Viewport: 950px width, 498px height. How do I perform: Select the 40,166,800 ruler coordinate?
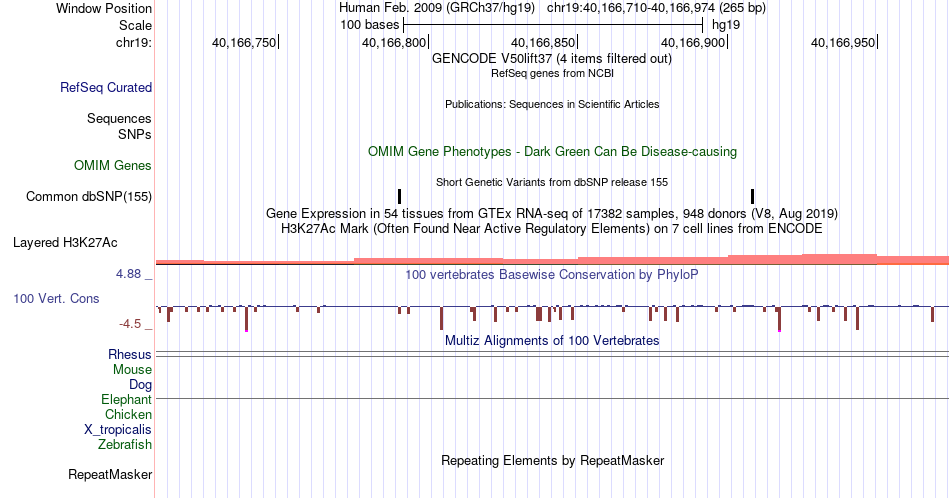pos(394,42)
